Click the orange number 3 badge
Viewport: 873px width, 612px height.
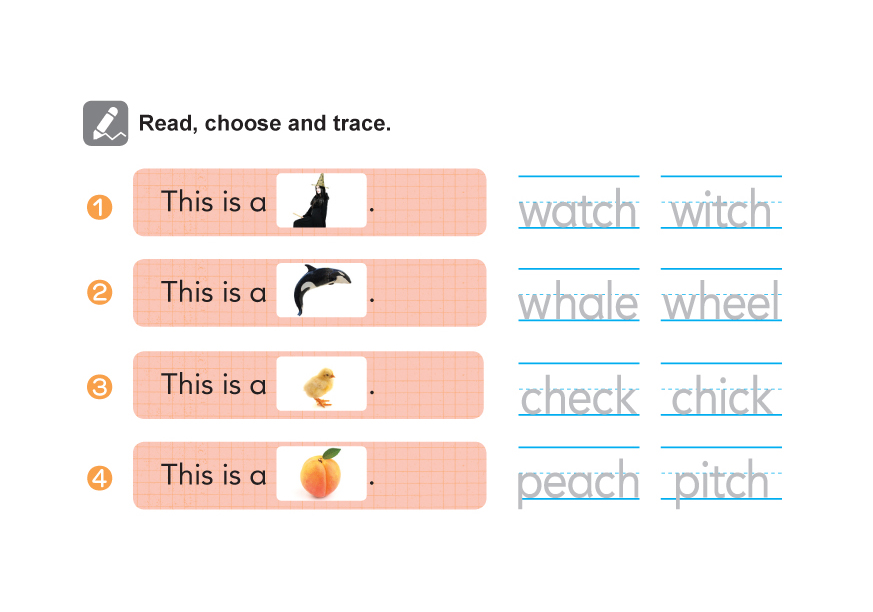[x=100, y=386]
